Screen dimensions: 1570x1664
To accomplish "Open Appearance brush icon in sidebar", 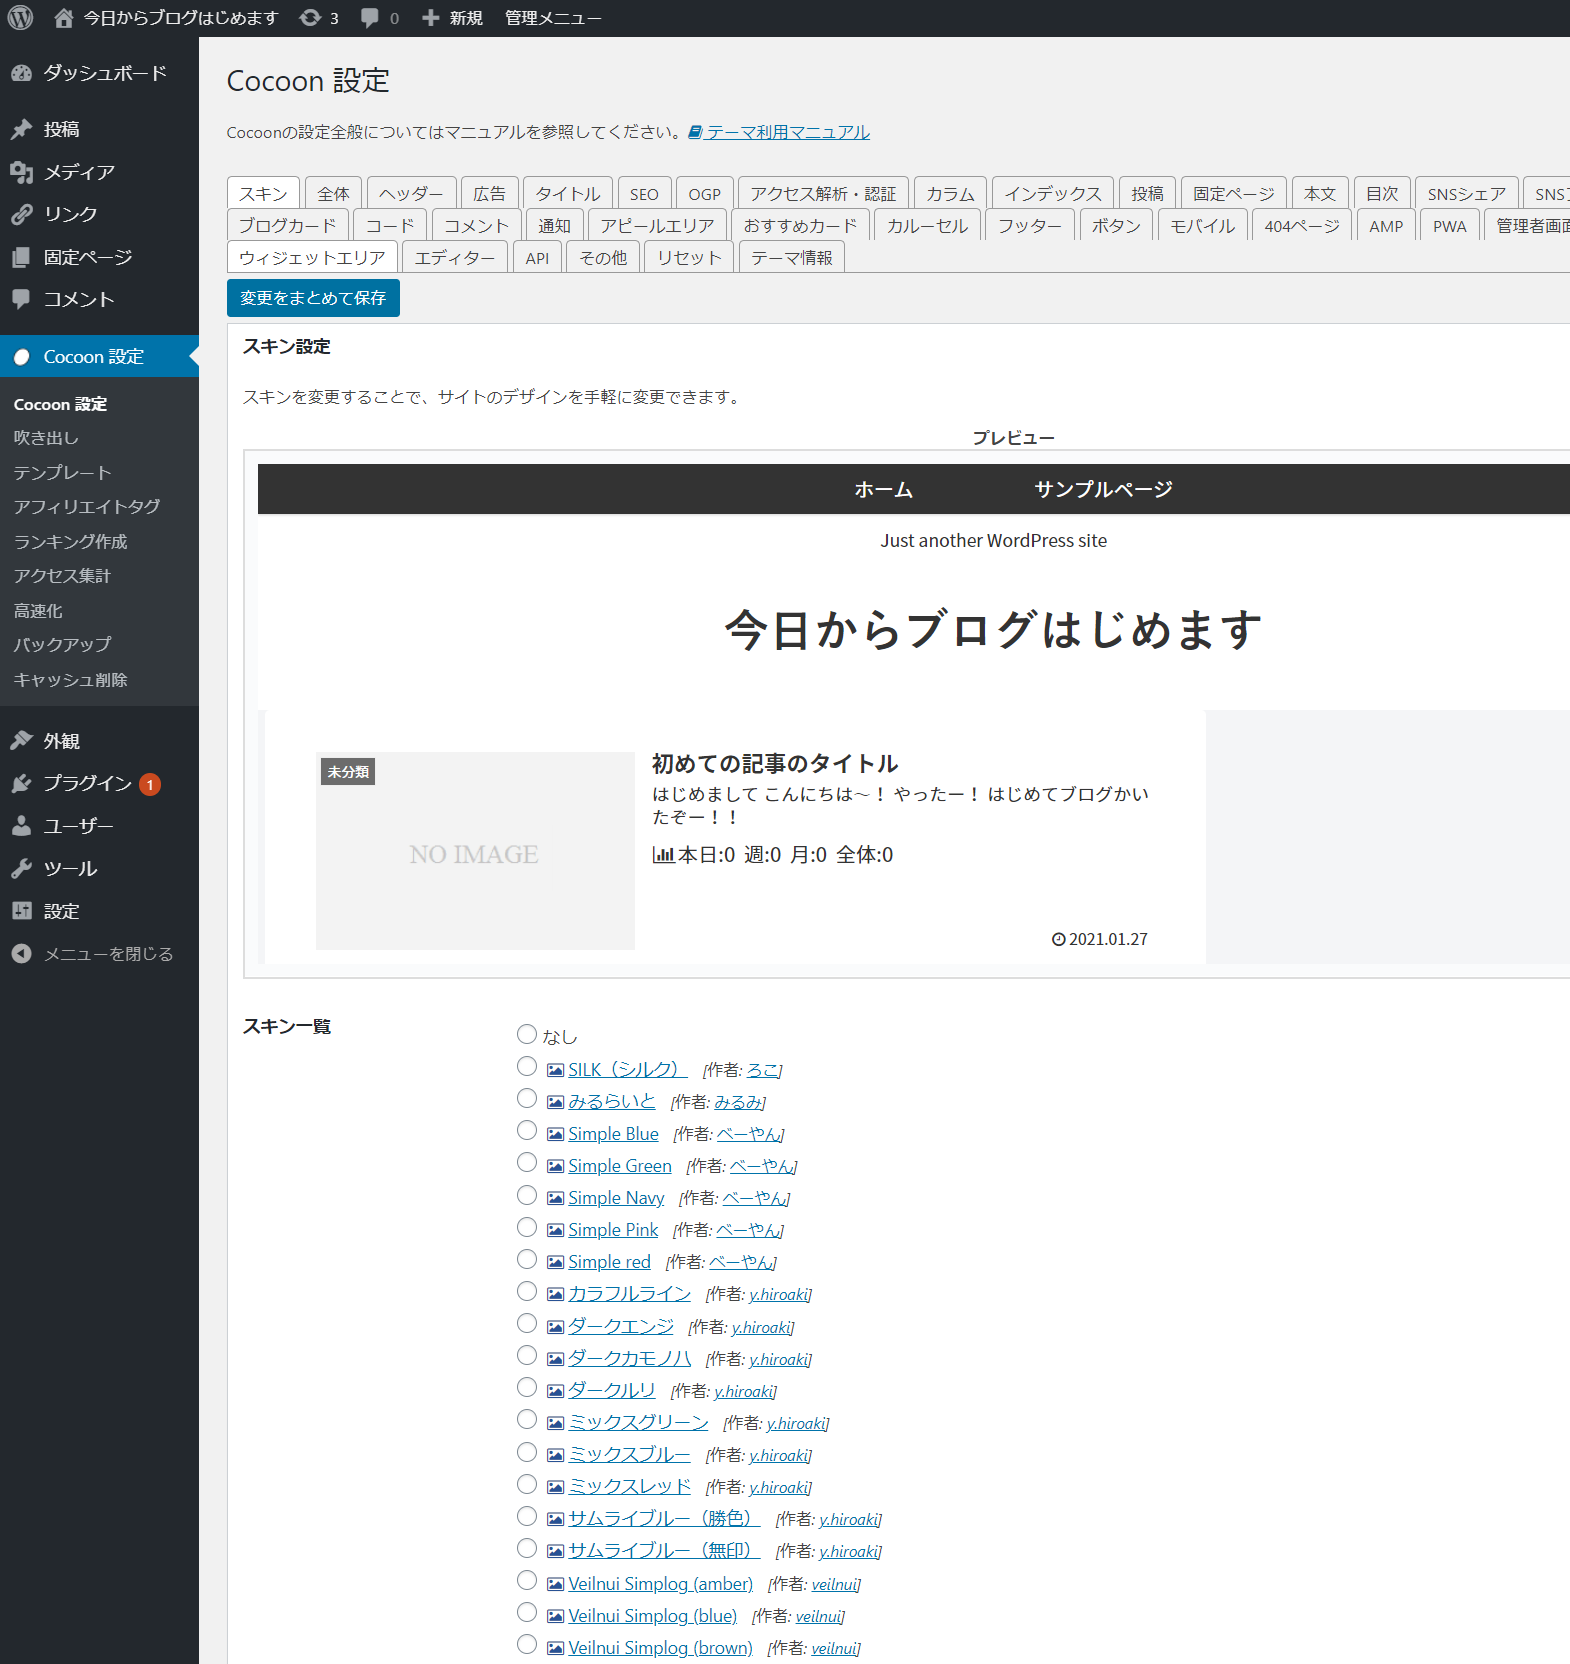I will point(22,741).
